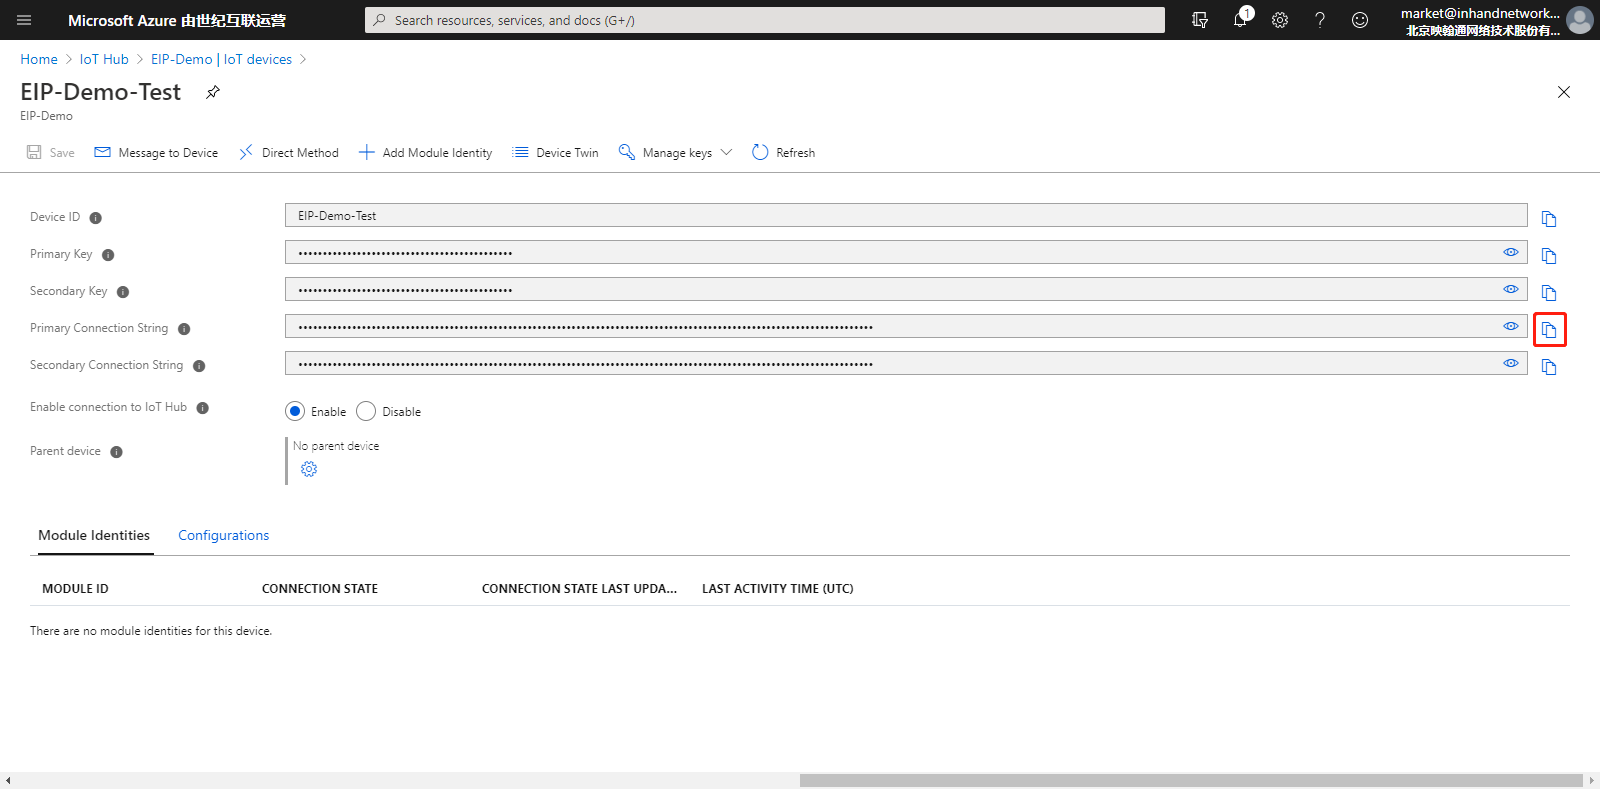This screenshot has height=789, width=1600.
Task: Pin EIP-Demo-Test to dashboard
Action: click(x=213, y=92)
